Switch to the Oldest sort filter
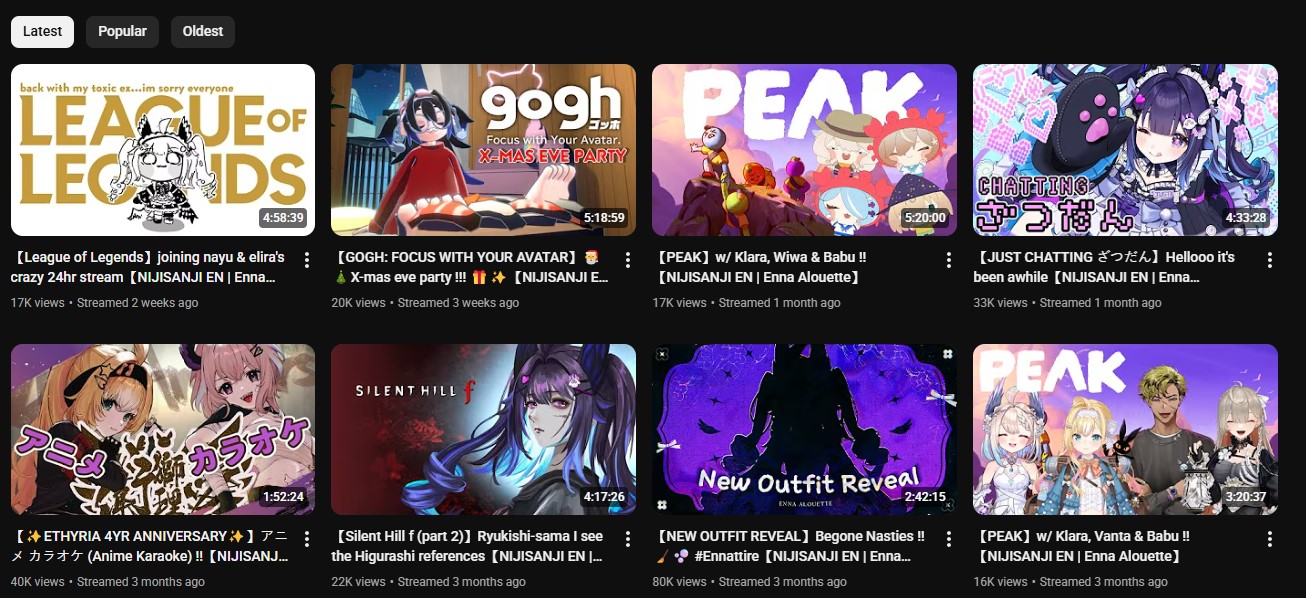 [x=203, y=31]
